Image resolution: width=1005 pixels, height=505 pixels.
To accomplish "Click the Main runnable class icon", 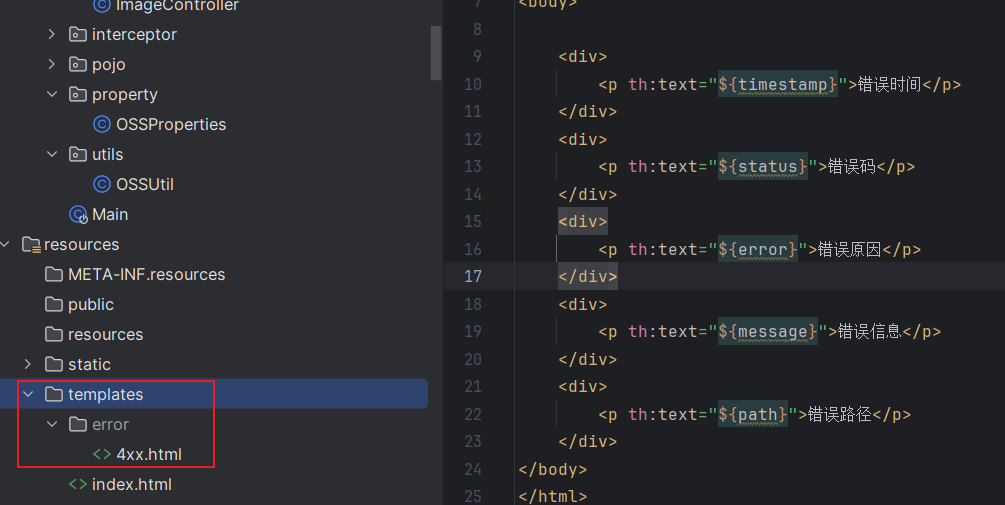I will point(78,215).
